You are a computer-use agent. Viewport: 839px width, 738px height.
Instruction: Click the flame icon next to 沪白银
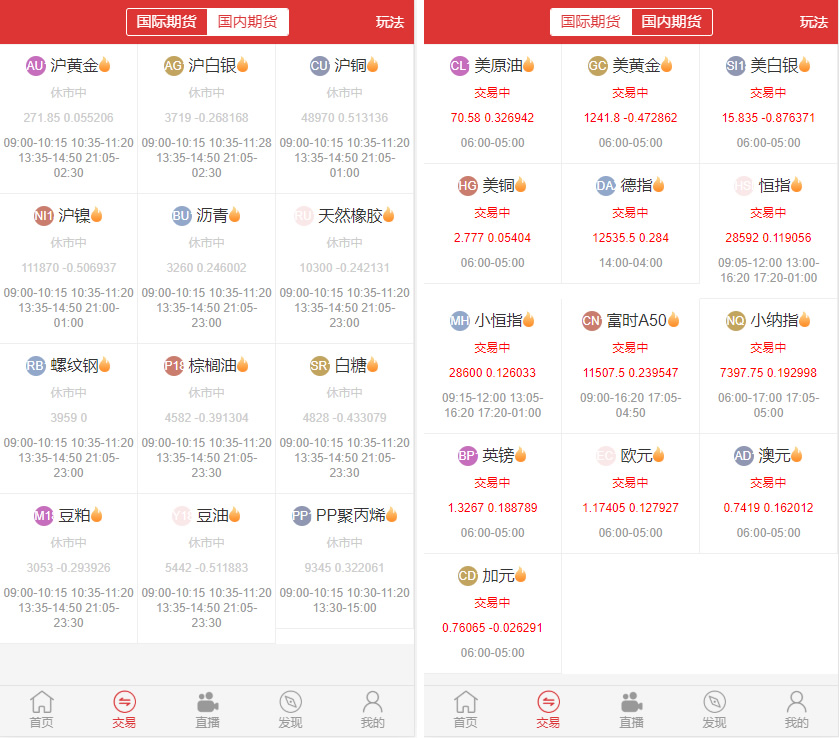click(x=242, y=66)
